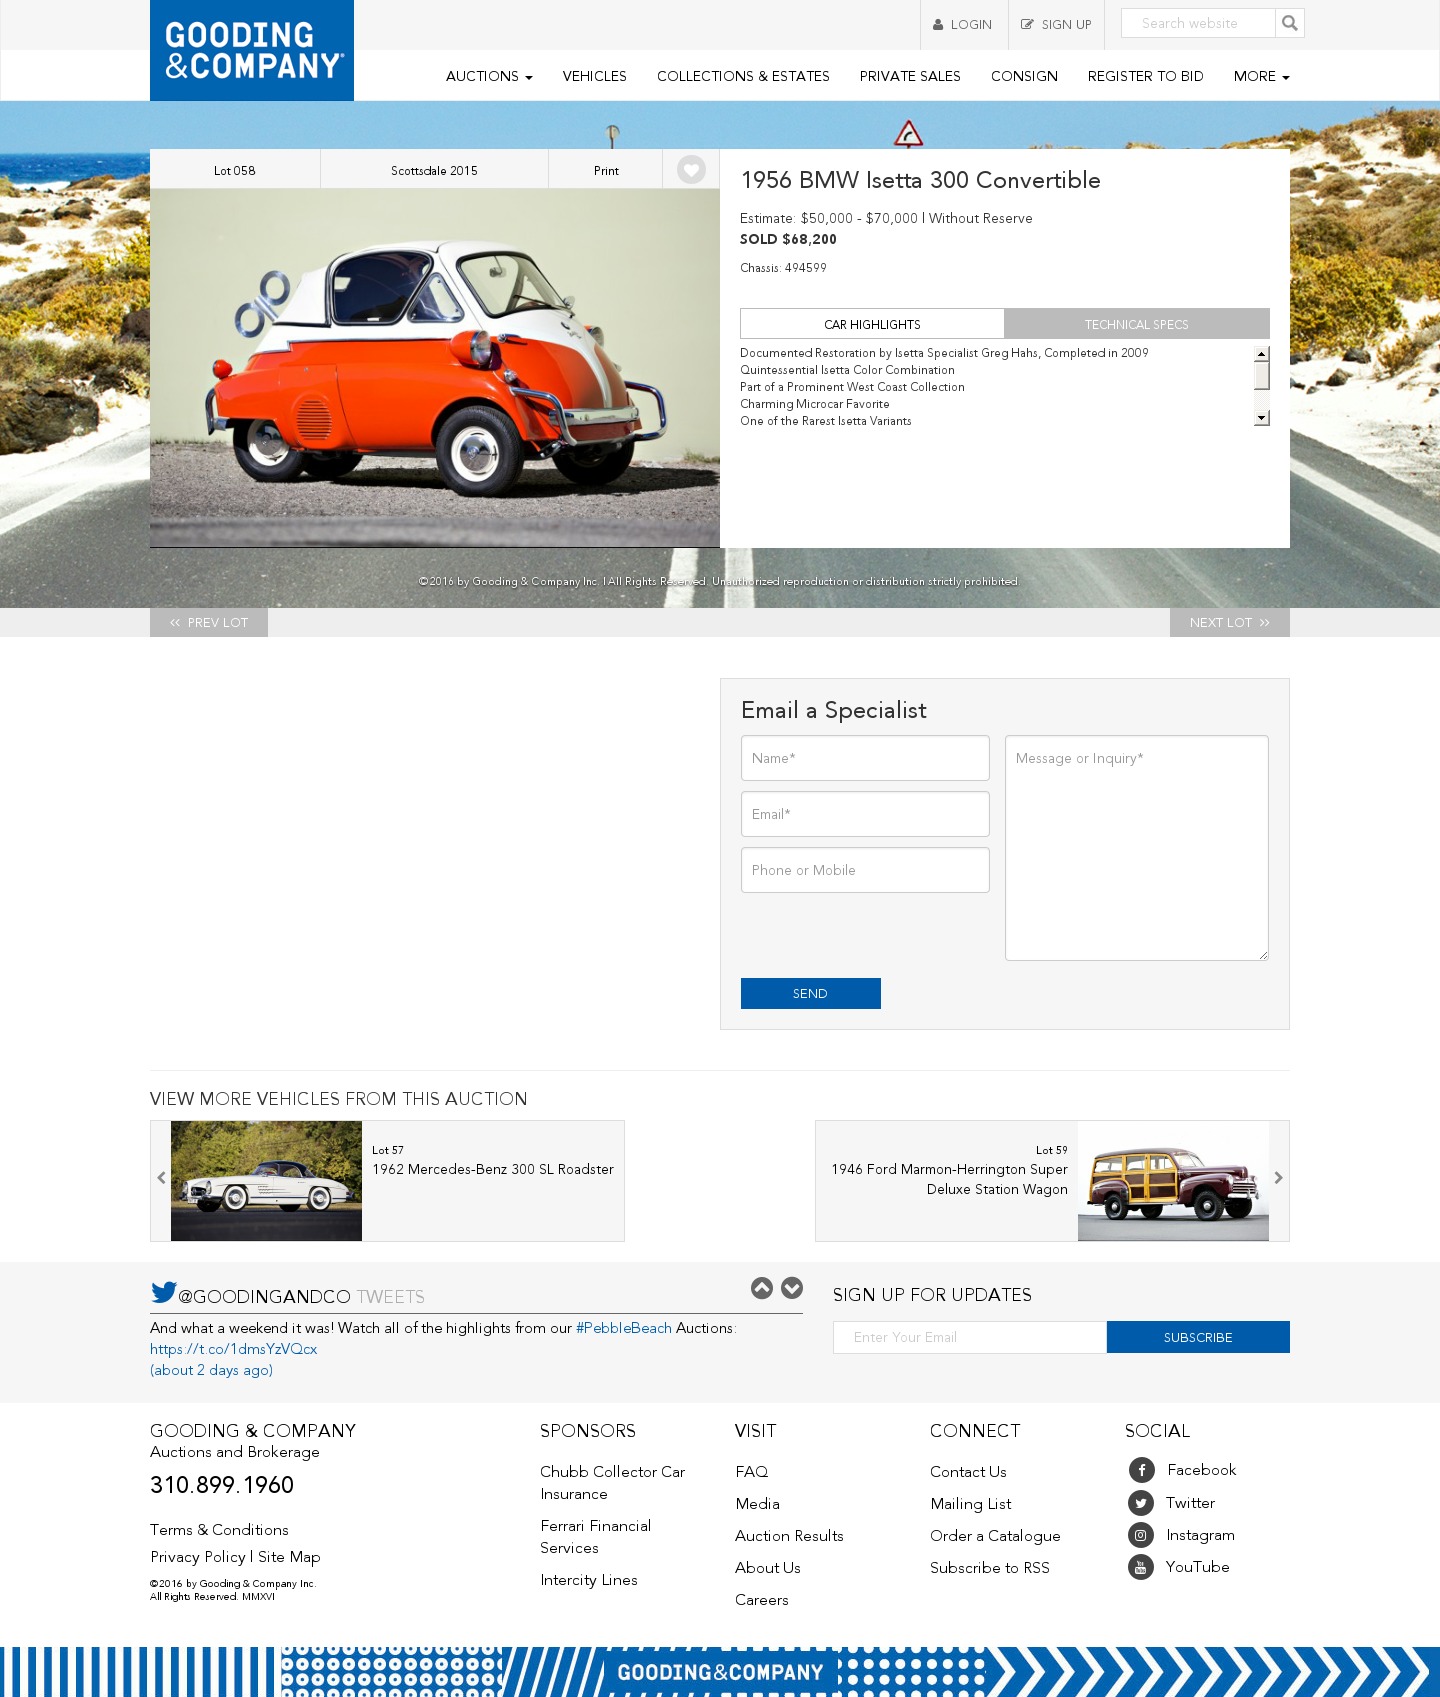The height and width of the screenshot is (1697, 1440).
Task: Go to Prev Lot
Action: [x=209, y=622]
